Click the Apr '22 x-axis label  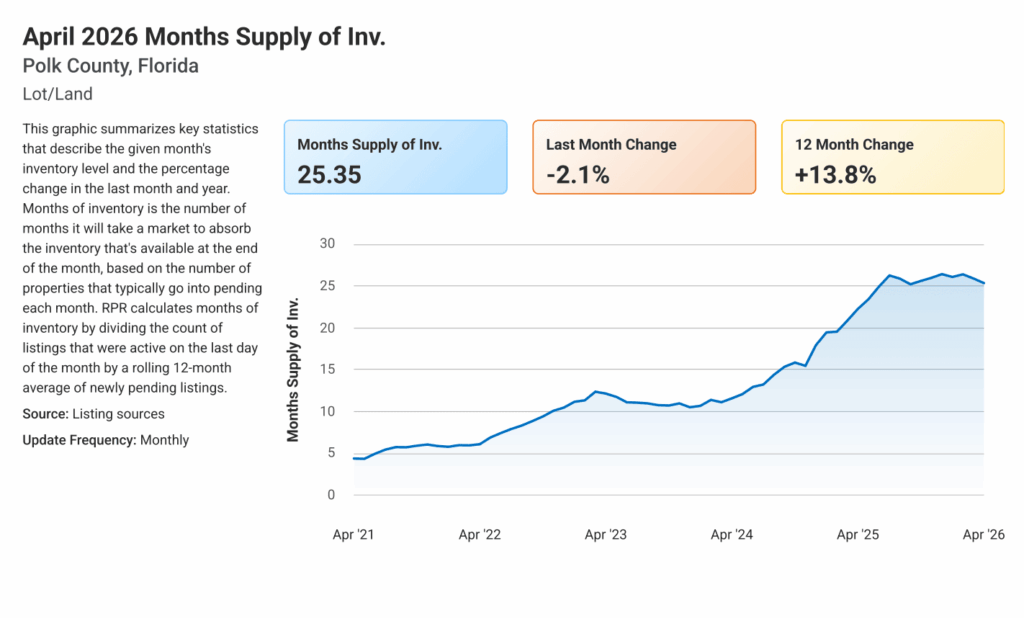tap(479, 534)
